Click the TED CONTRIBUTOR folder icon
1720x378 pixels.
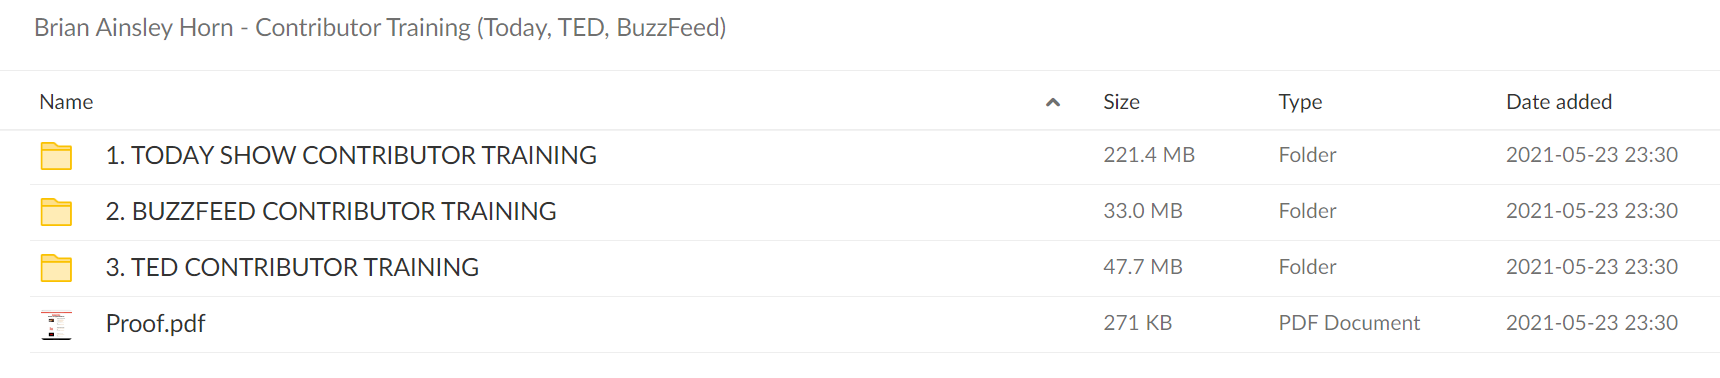(56, 268)
